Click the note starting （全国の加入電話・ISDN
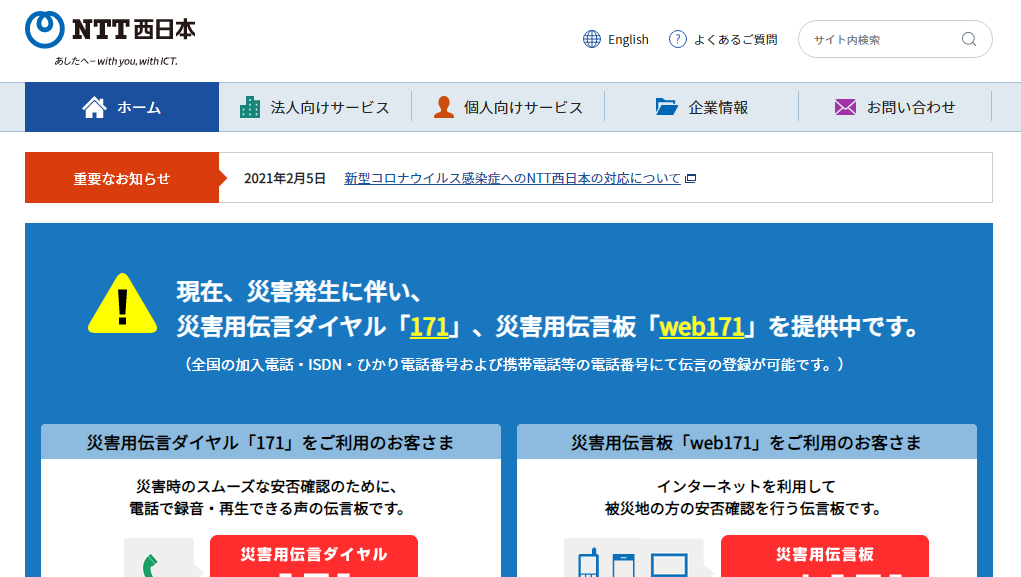Screen dimensions: 1021x577 point(514,364)
